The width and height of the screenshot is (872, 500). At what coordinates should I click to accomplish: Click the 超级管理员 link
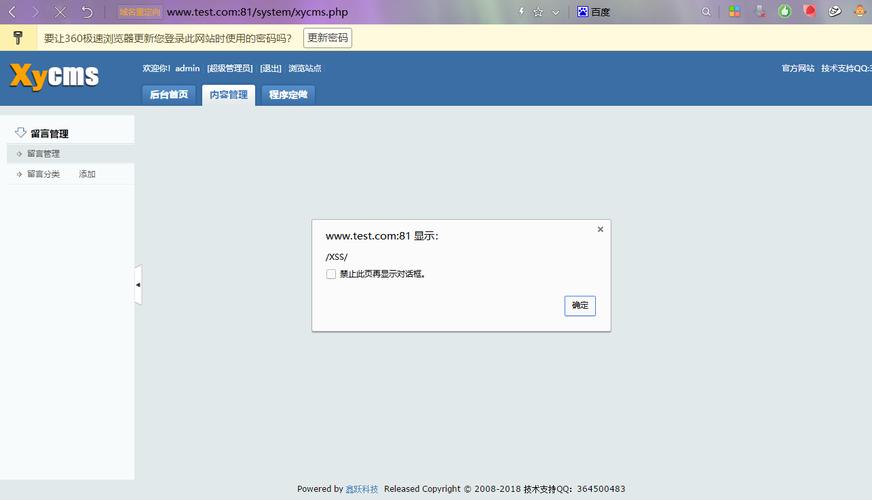pos(230,68)
